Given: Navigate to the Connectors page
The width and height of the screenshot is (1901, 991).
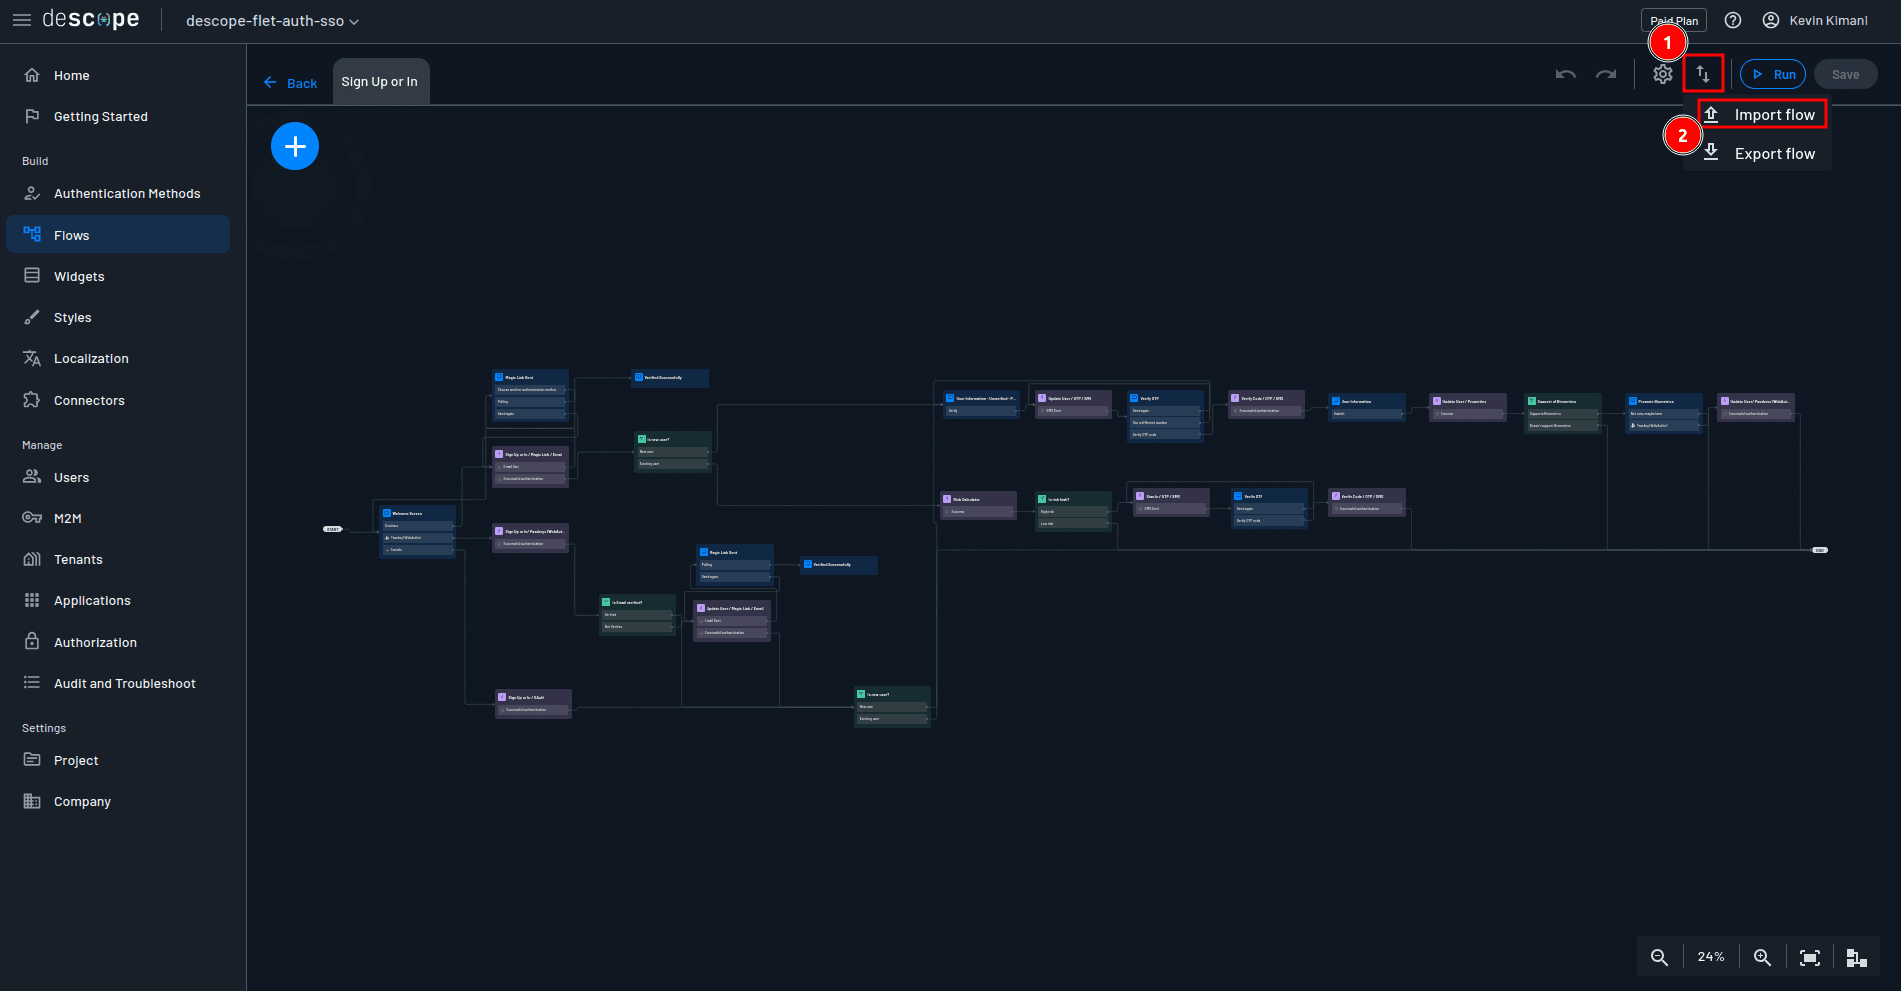Looking at the screenshot, I should [89, 401].
